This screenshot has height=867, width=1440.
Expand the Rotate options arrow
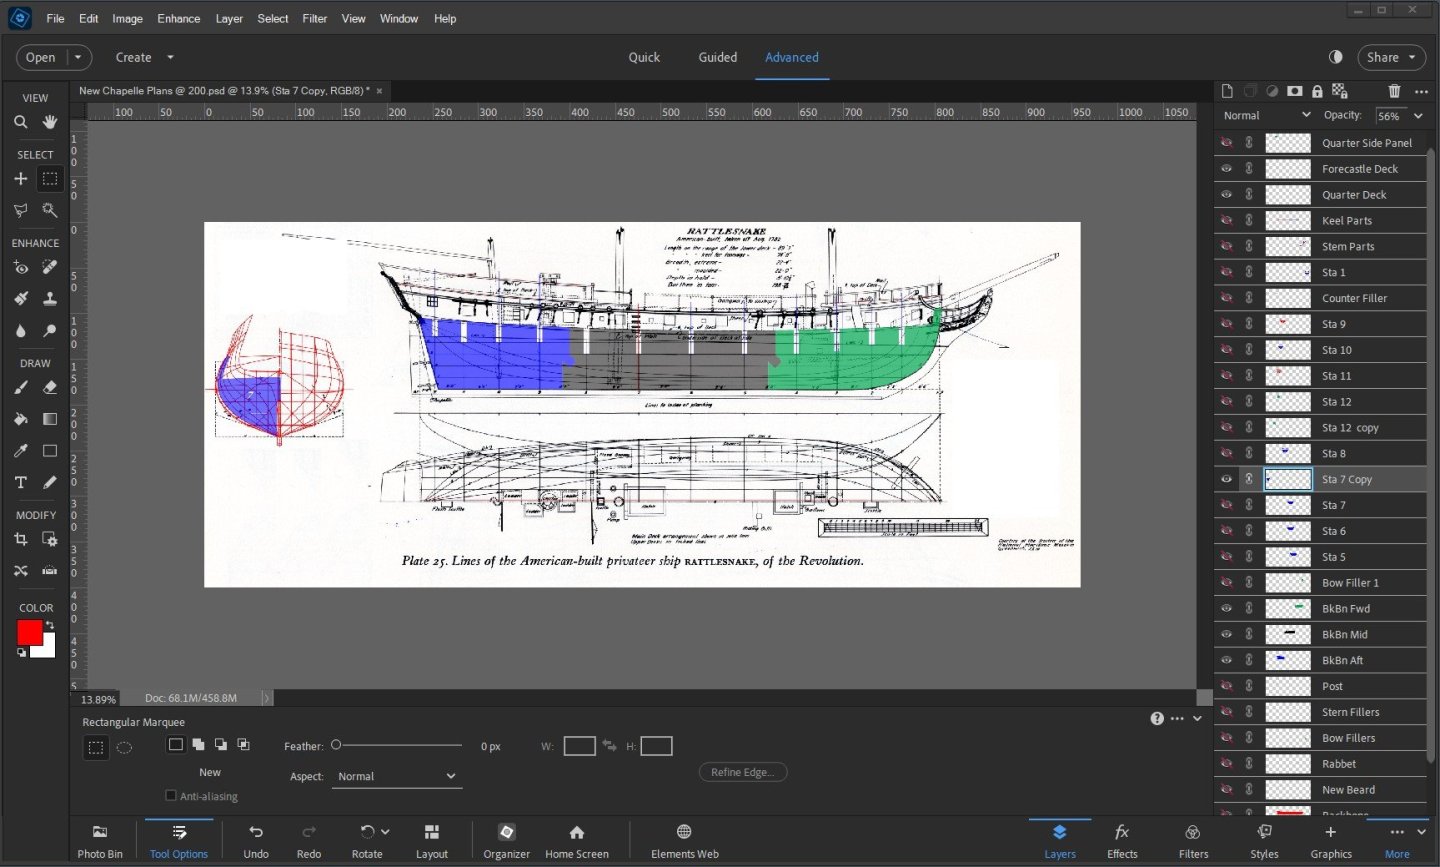[x=385, y=832]
